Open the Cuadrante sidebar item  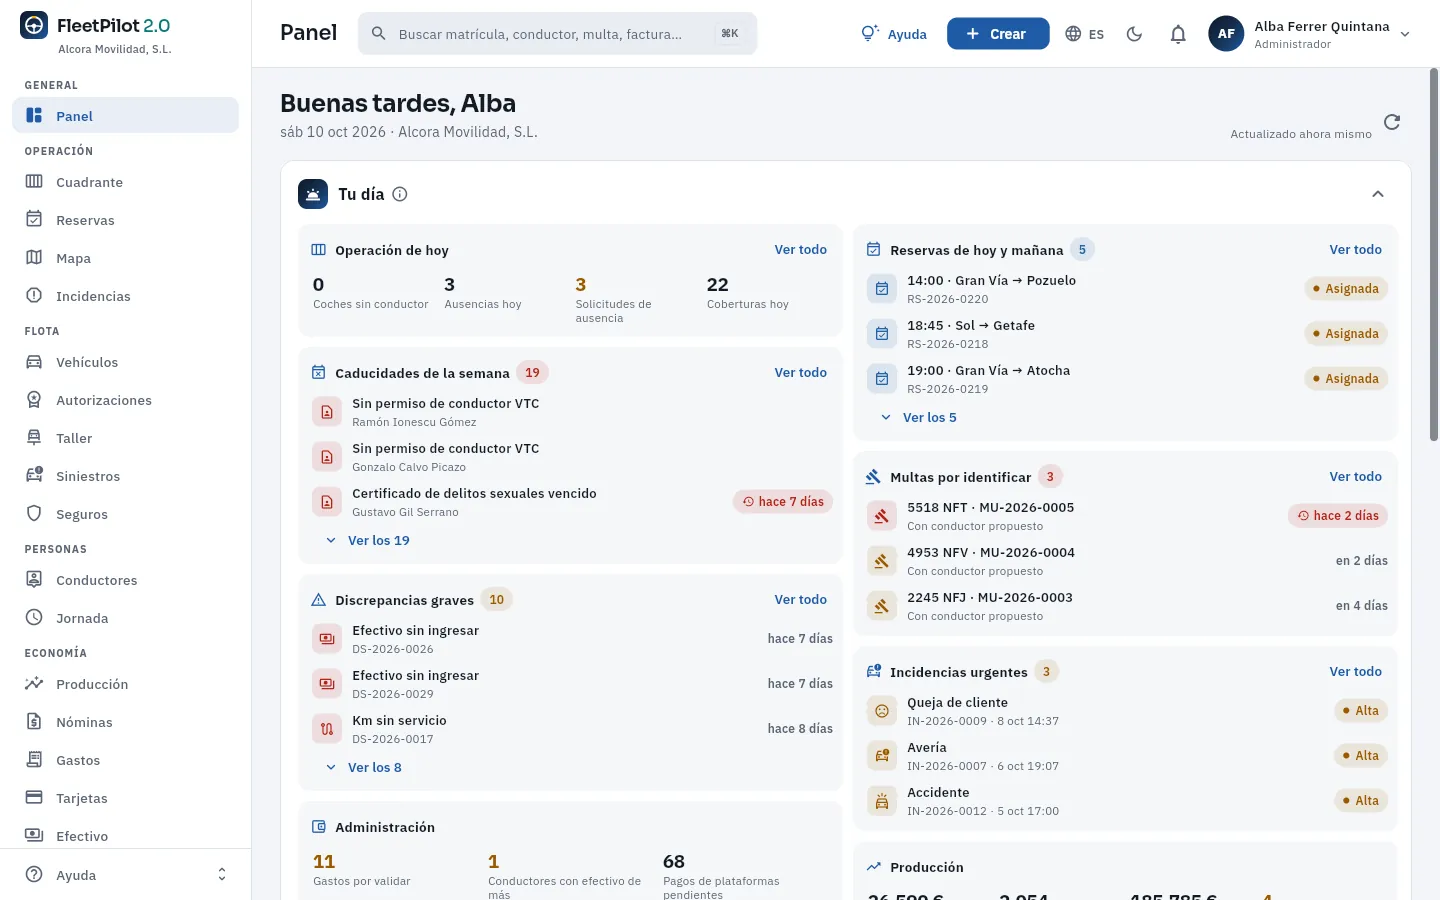click(x=125, y=182)
